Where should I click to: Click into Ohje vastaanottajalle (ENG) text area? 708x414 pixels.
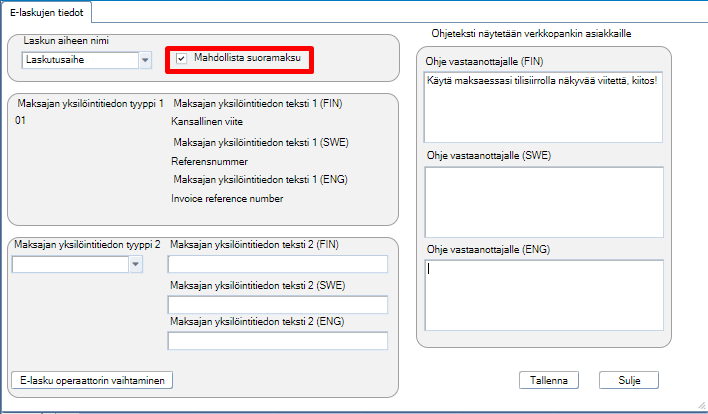[544, 295]
